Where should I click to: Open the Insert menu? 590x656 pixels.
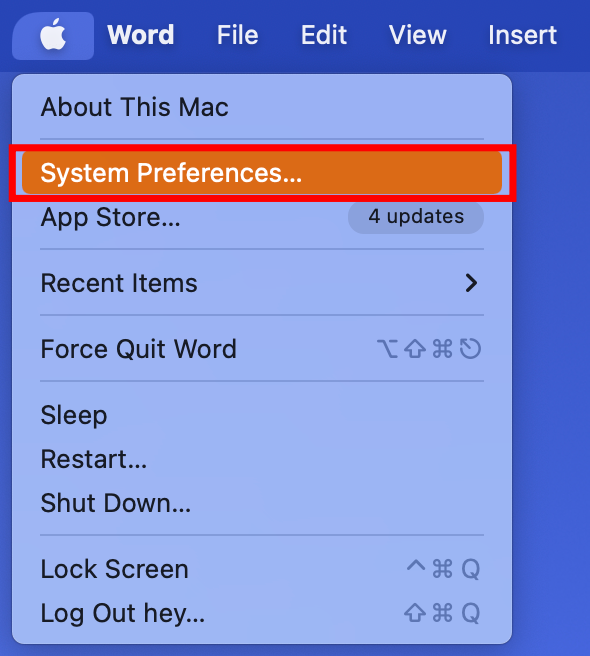point(522,35)
